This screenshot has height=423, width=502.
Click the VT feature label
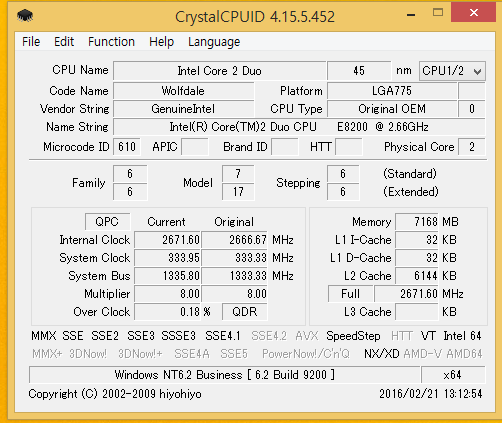pos(428,336)
